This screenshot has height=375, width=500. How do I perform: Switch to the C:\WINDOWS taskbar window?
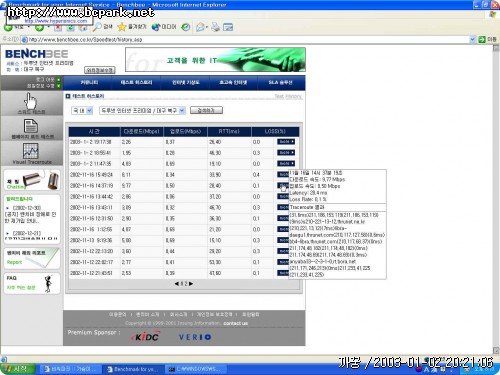point(196,369)
